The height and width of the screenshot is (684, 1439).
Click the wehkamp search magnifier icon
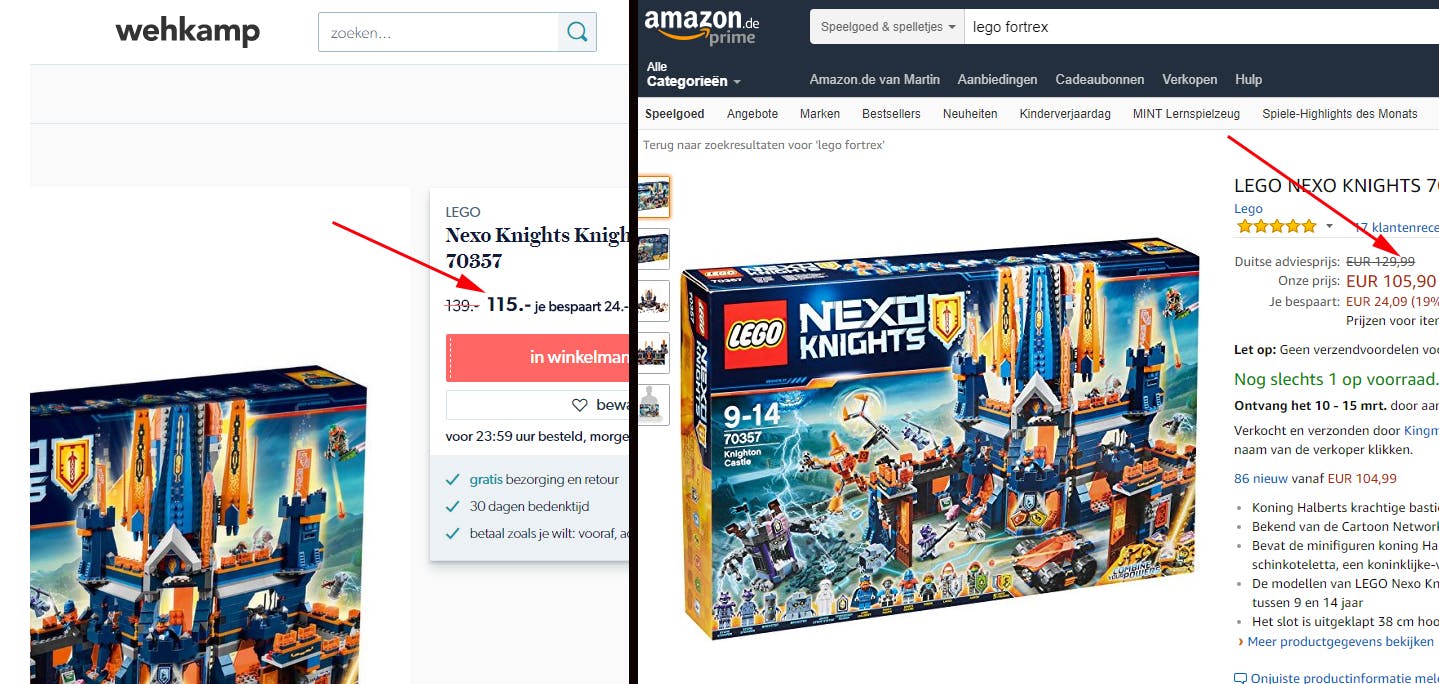tap(577, 32)
